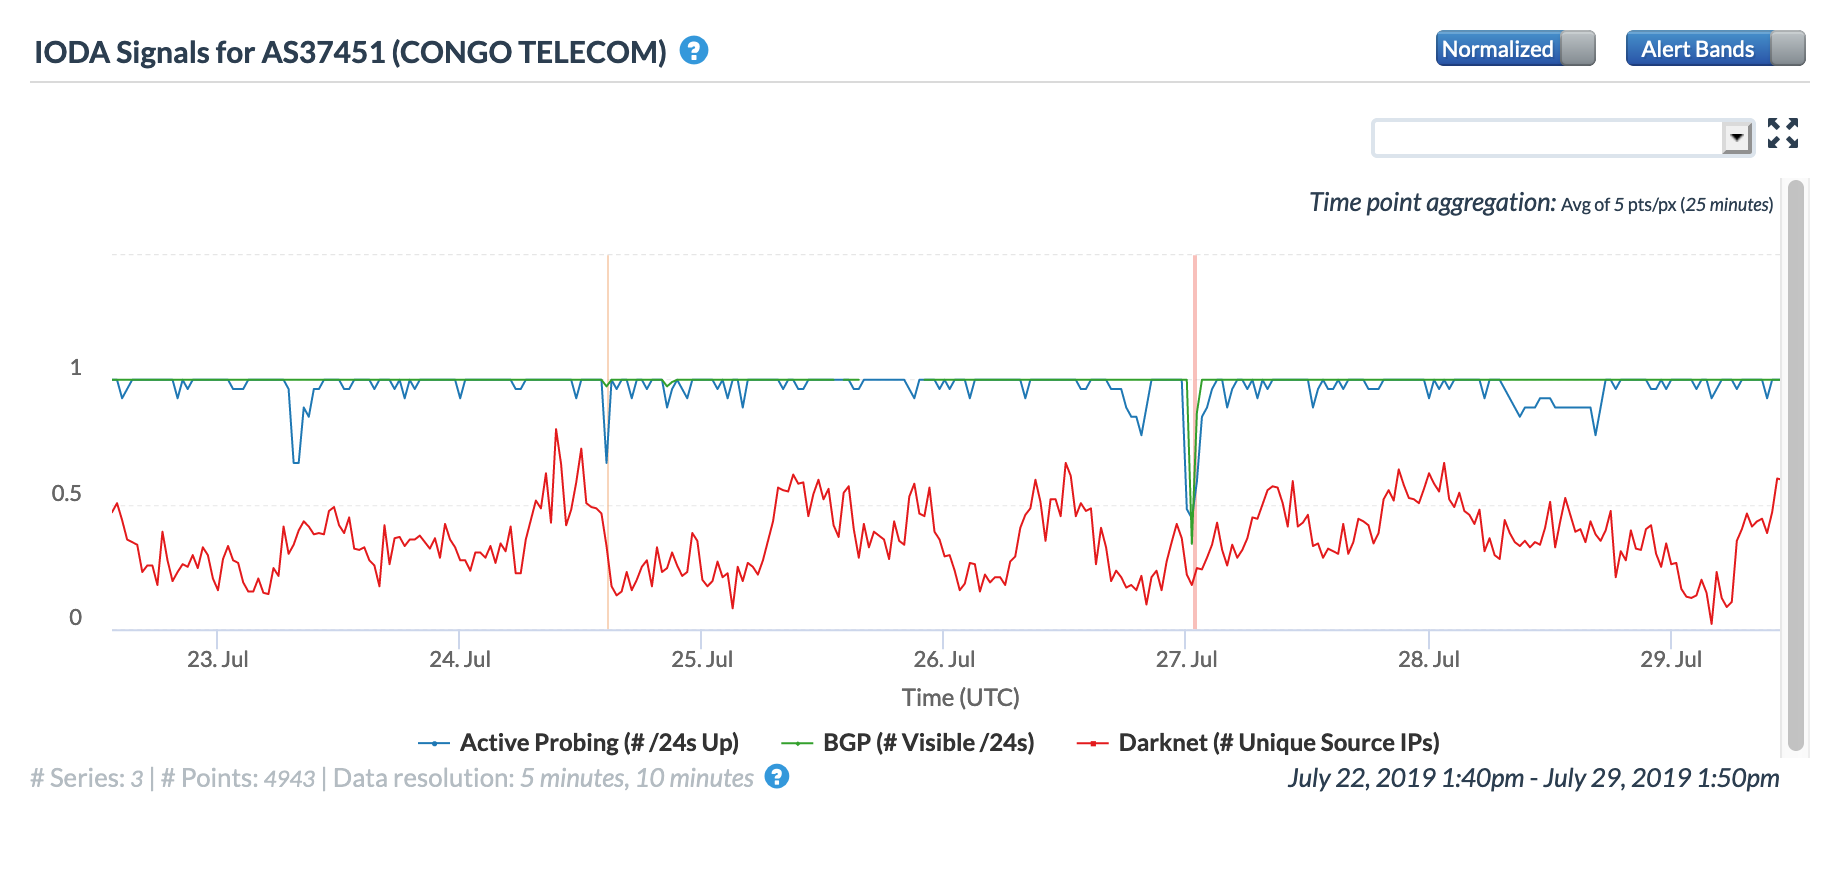Click the red alert band near 27 Jul
The height and width of the screenshot is (874, 1840).
(x=1195, y=300)
